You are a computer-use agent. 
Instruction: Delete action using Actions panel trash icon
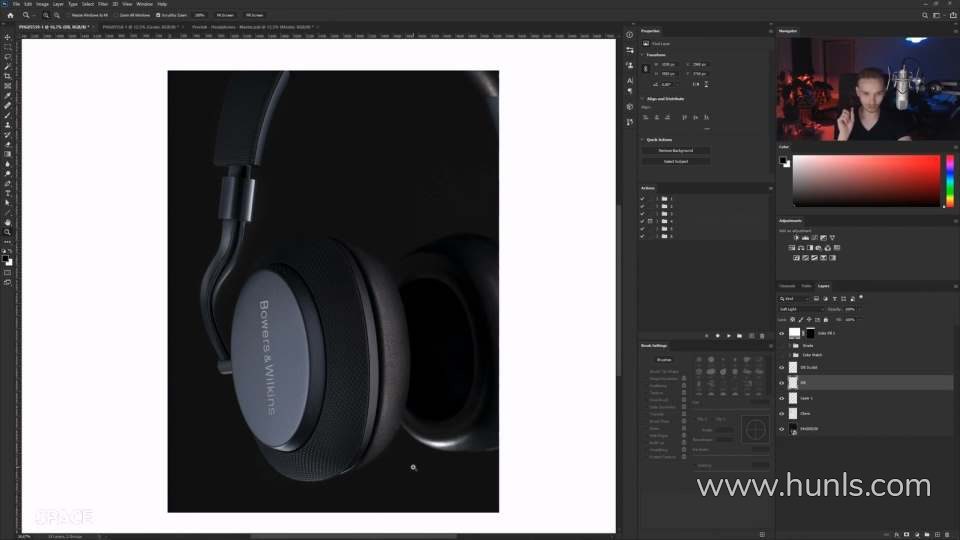[762, 336]
